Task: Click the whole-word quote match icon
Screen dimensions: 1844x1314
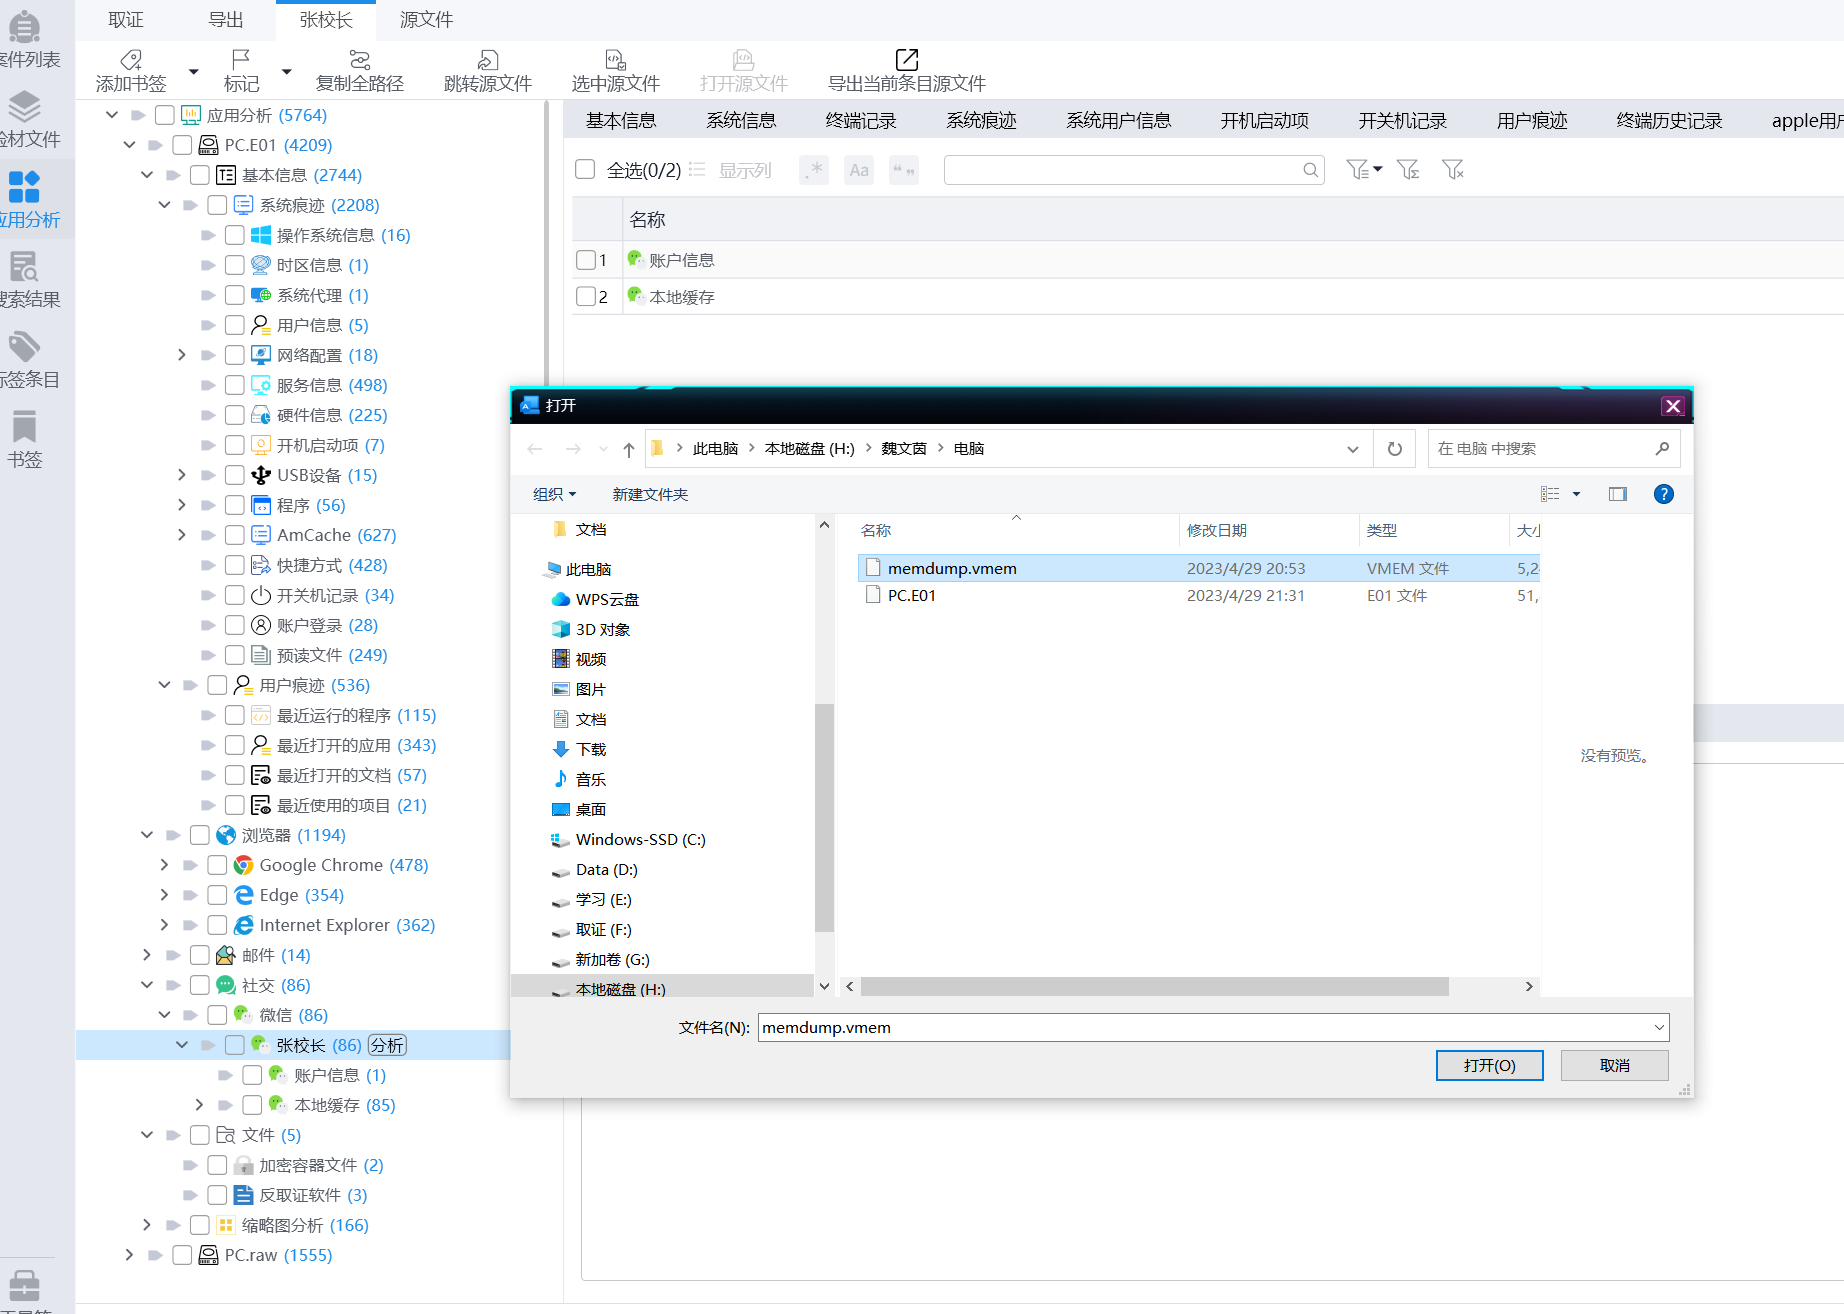Action: pyautogui.click(x=904, y=170)
